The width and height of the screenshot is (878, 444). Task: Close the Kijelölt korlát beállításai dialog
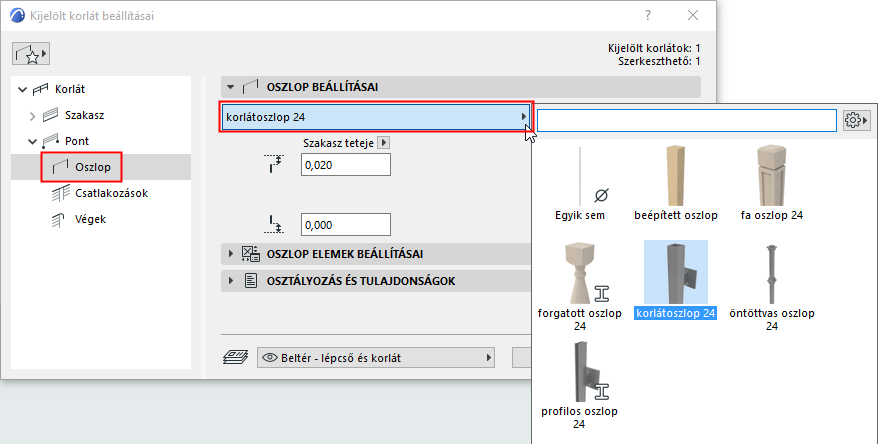[693, 16]
